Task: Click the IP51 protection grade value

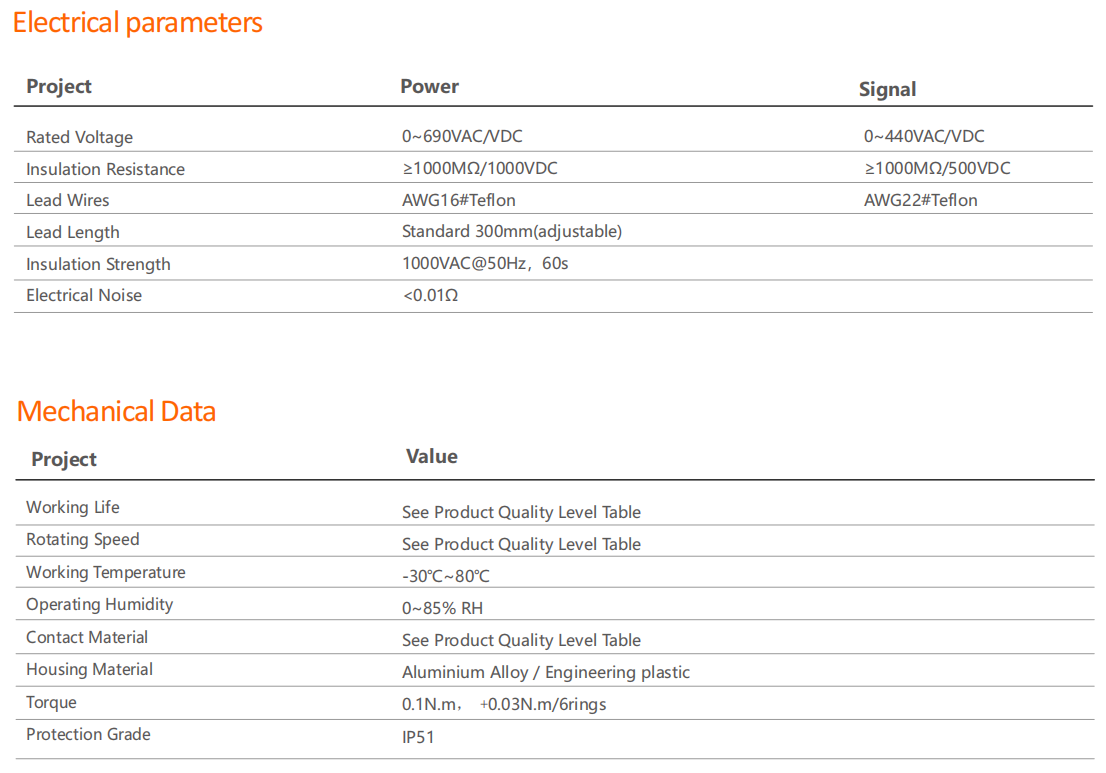Action: pos(418,737)
